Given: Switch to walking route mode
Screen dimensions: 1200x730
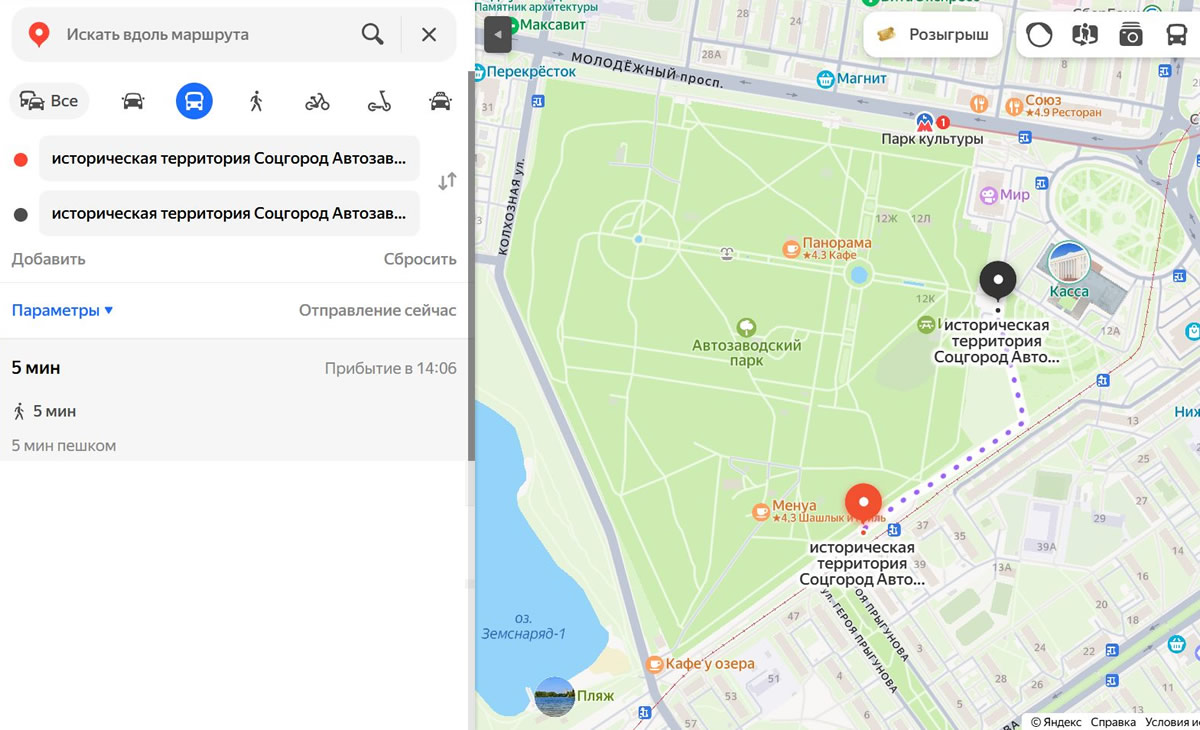Looking at the screenshot, I should (256, 101).
